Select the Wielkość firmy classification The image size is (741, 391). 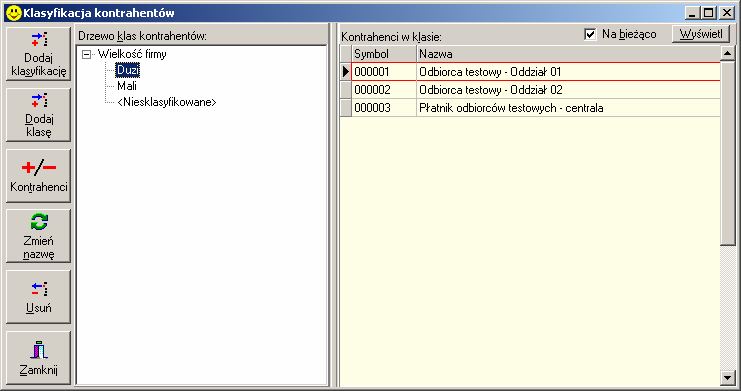coord(132,54)
